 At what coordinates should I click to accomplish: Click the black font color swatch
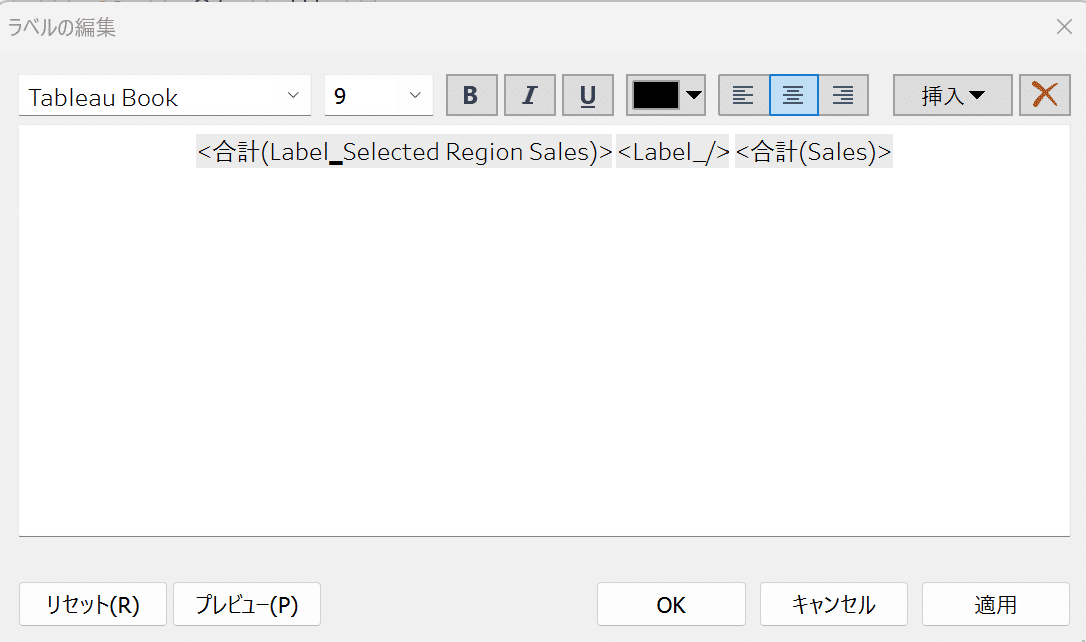click(655, 95)
